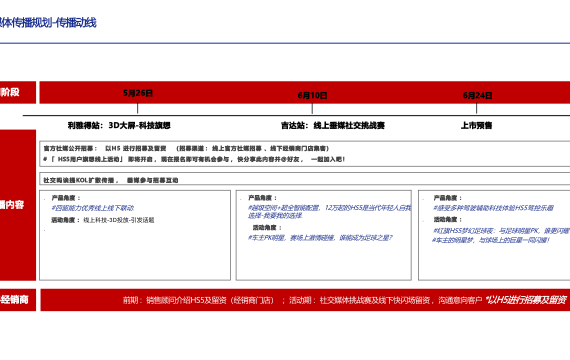The image size is (570, 360).
Task: Click the blue text starting #车主PK明星
Action: (320, 238)
